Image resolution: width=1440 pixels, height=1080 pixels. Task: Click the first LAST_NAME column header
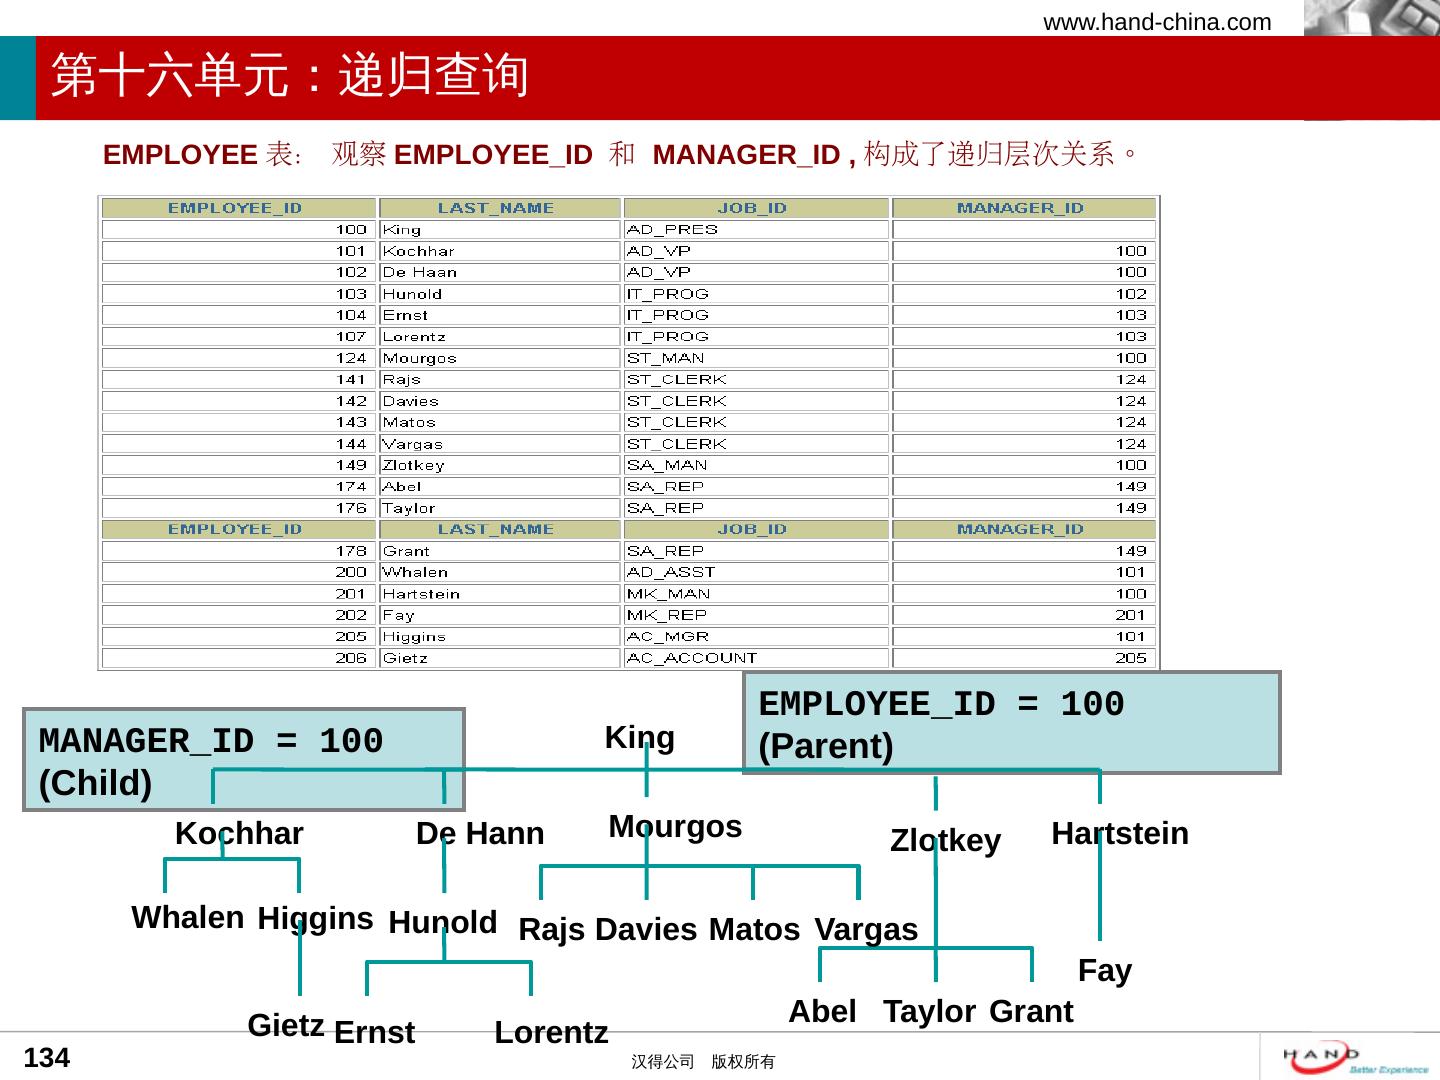496,208
